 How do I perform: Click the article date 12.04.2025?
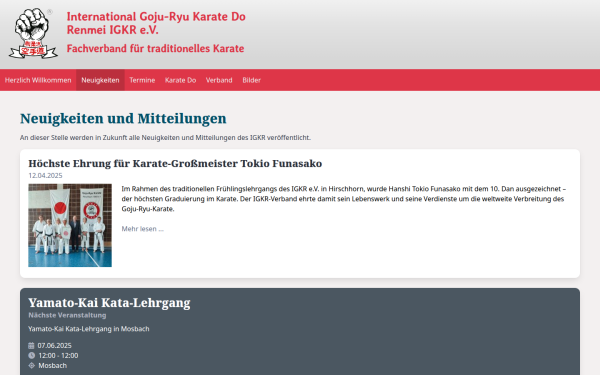pos(45,176)
